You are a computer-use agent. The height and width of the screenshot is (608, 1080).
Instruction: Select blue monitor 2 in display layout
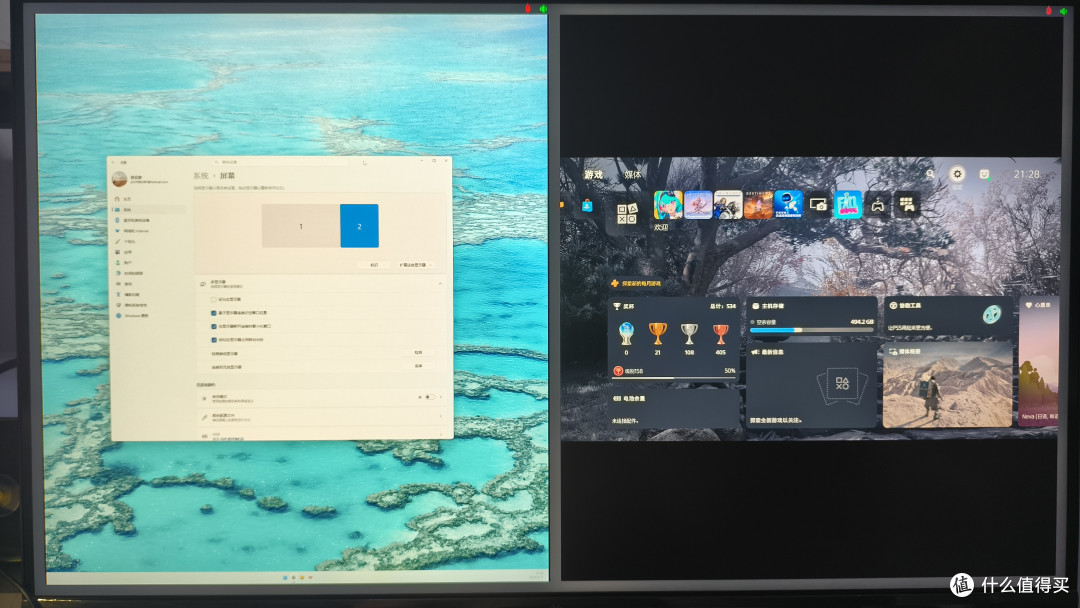tap(359, 226)
